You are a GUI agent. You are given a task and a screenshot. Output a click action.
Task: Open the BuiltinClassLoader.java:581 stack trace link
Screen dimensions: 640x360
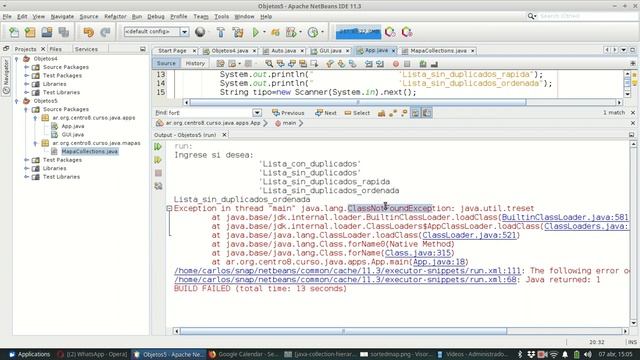565,218
